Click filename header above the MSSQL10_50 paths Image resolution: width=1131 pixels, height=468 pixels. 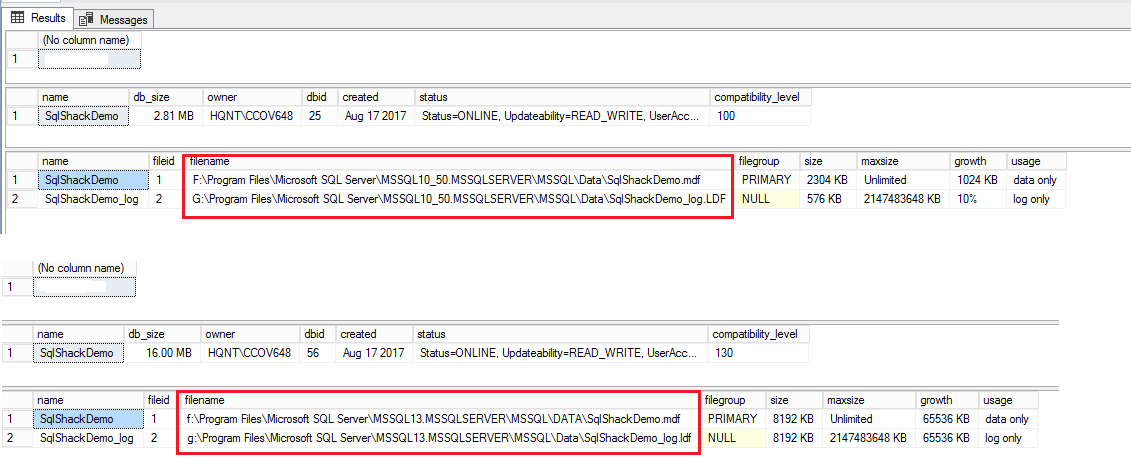point(459,162)
